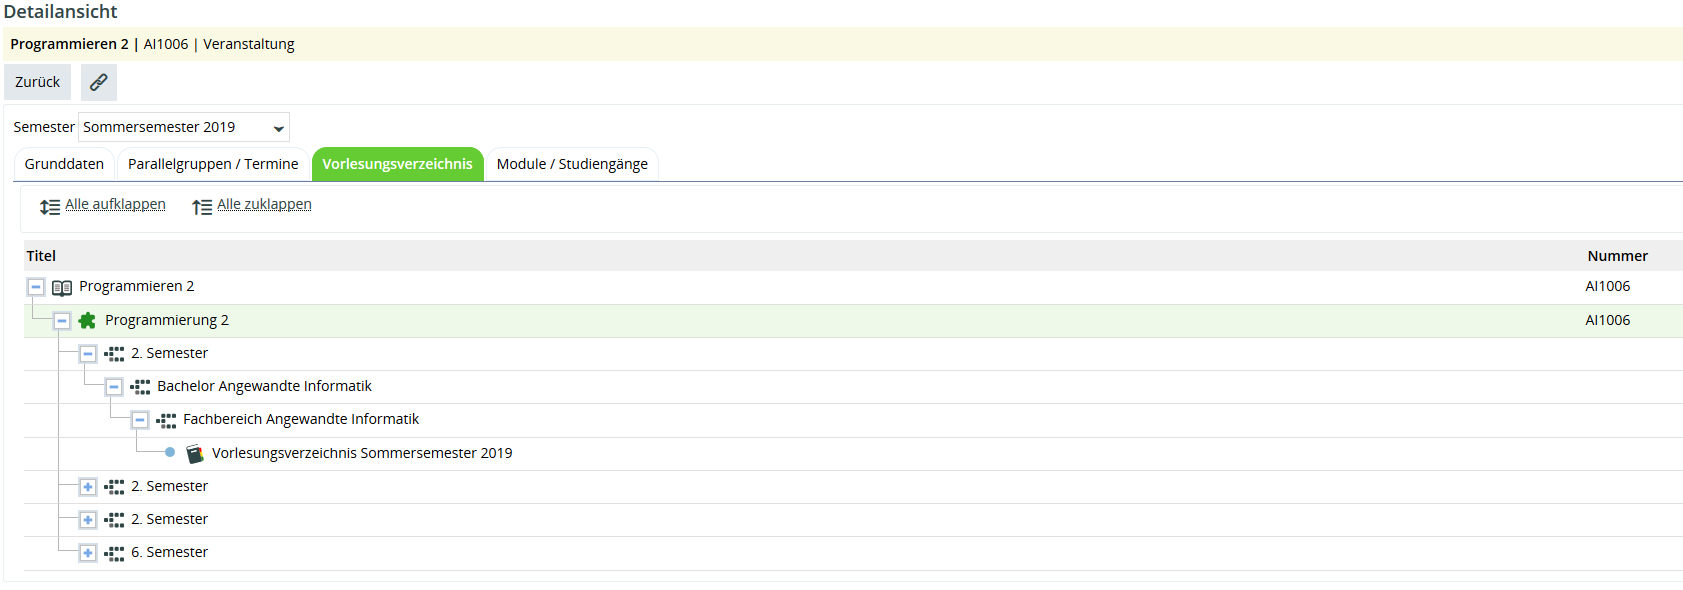Collapse the Programmierung 2 module node
The image size is (1683, 590).
(x=62, y=321)
